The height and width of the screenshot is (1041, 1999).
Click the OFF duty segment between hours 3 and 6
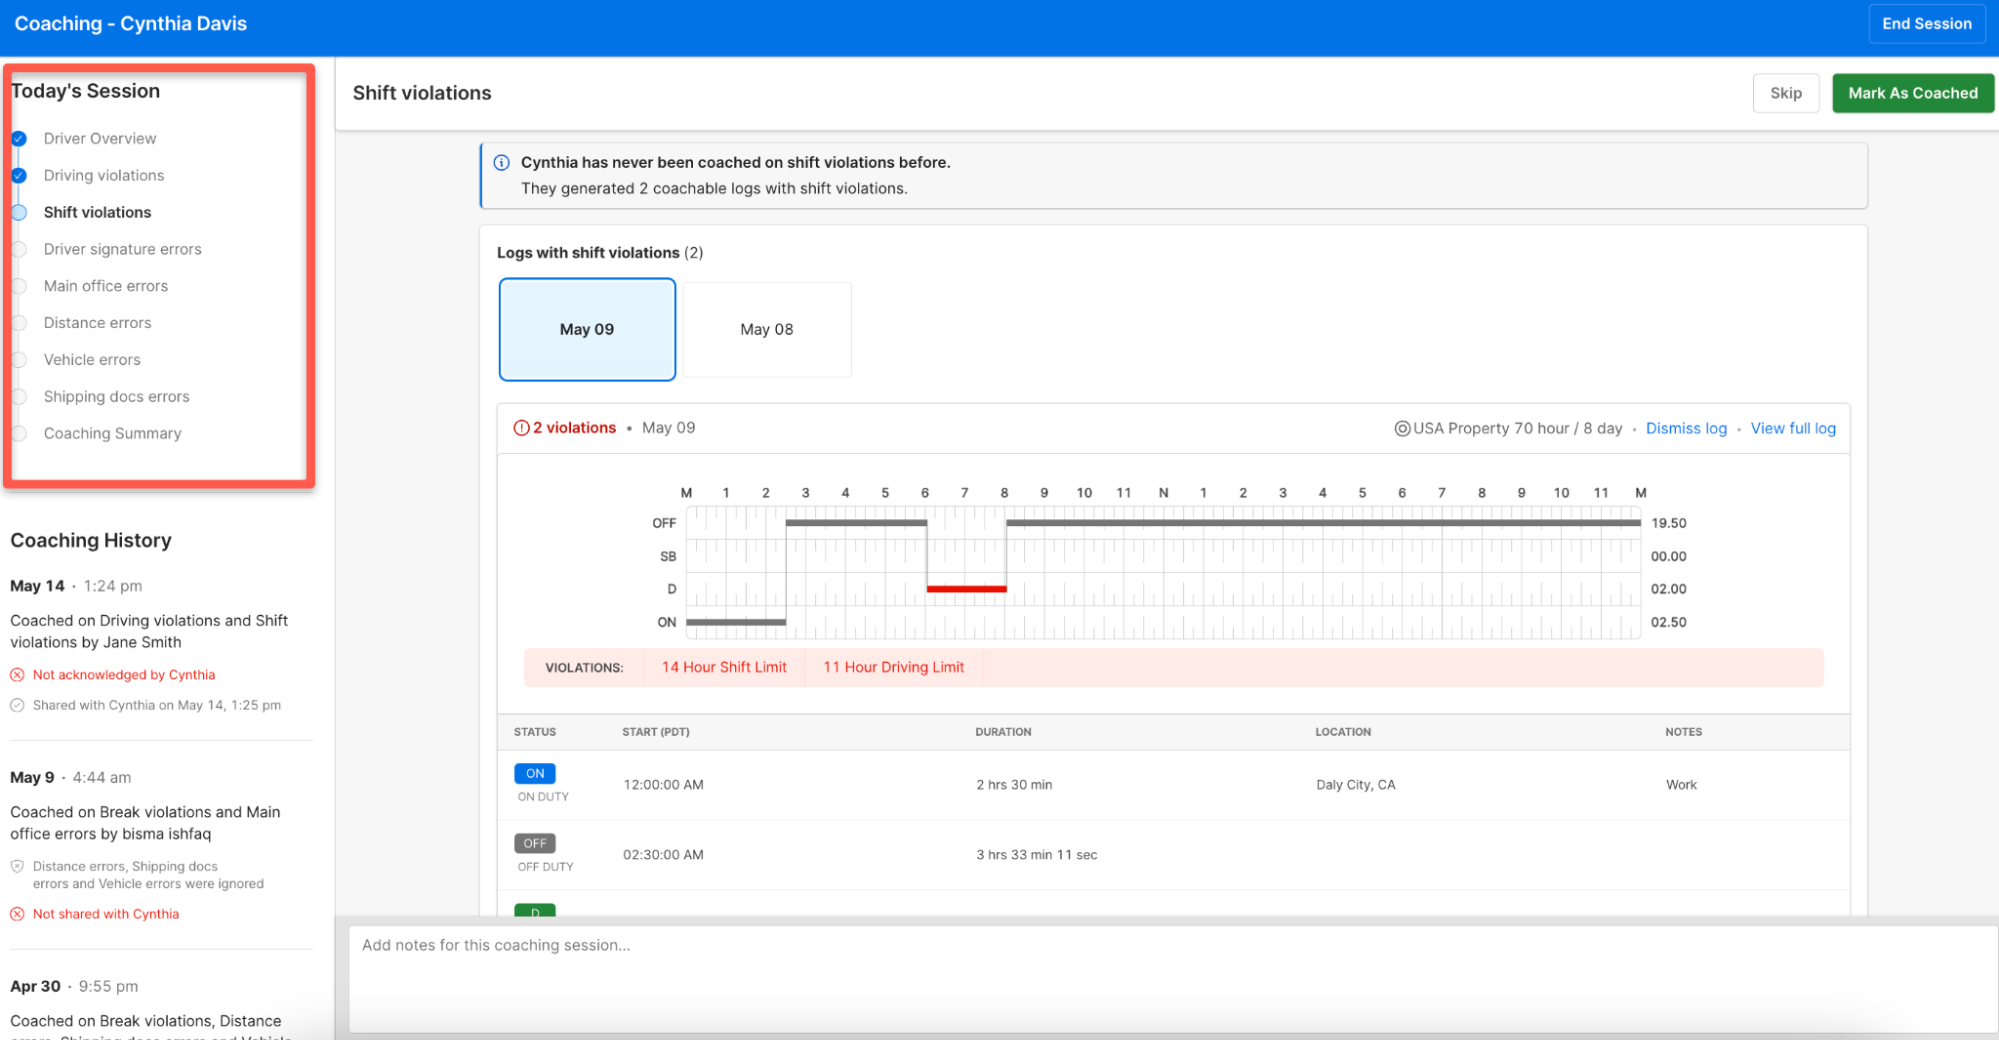coord(856,523)
